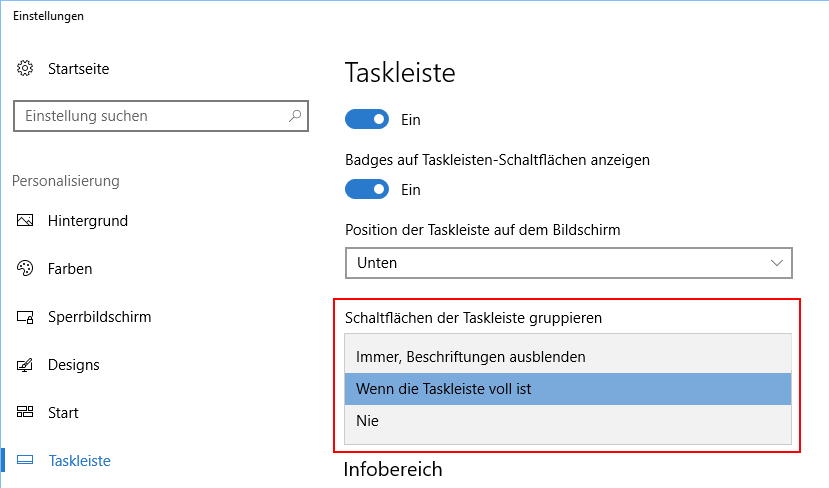Open the Designs settings page
Image resolution: width=829 pixels, height=488 pixels.
73,365
